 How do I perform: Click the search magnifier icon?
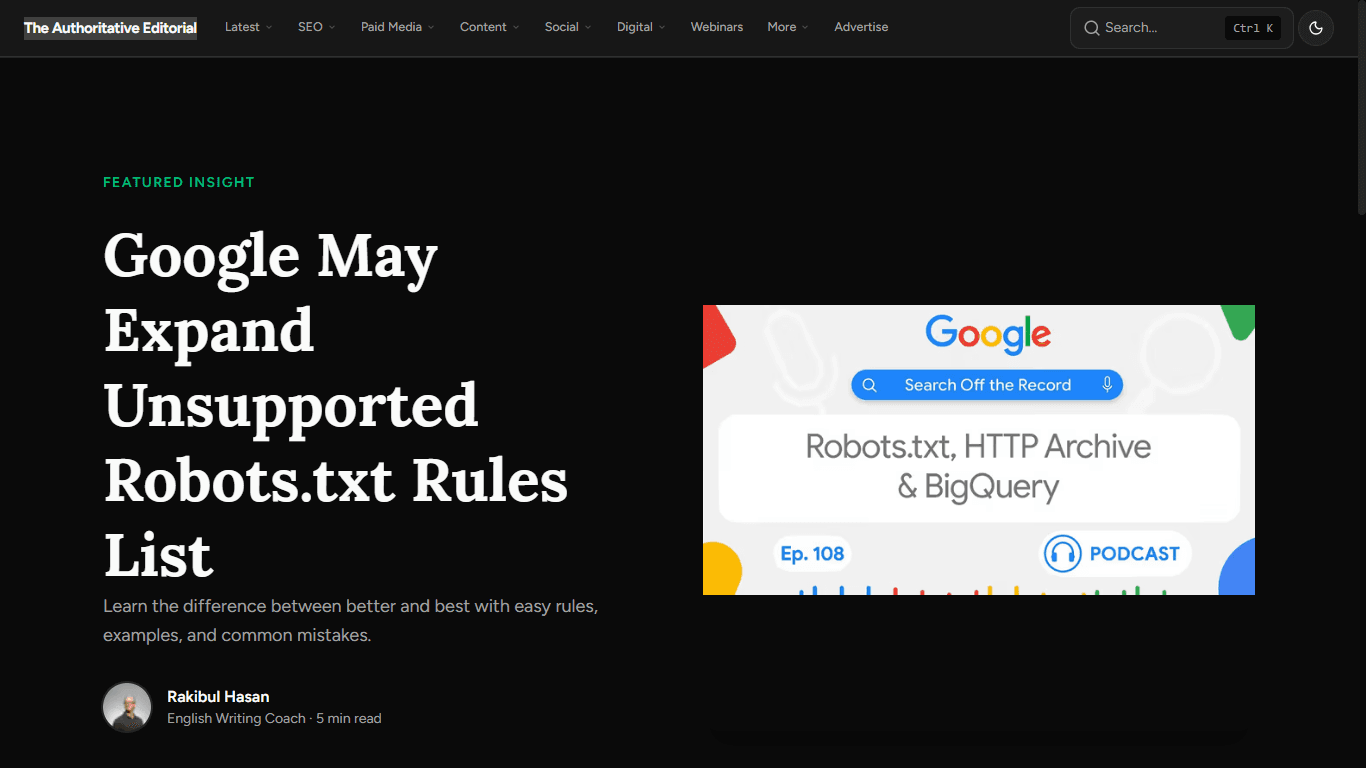click(1092, 28)
